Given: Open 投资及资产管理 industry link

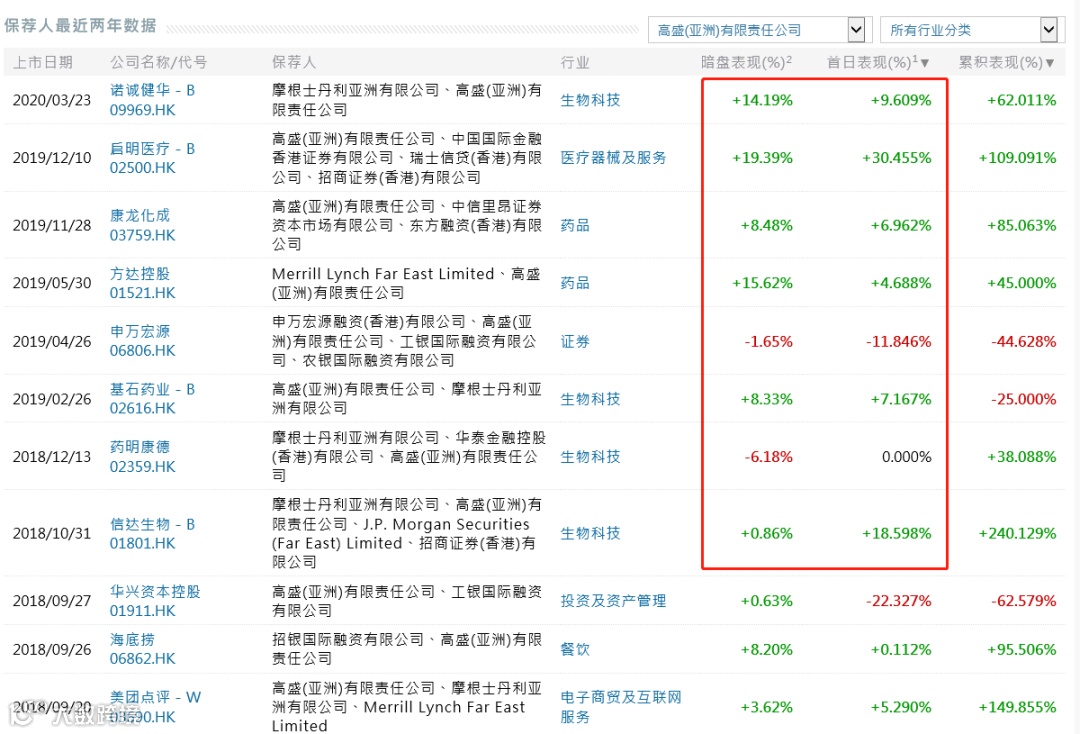Looking at the screenshot, I should tap(613, 601).
